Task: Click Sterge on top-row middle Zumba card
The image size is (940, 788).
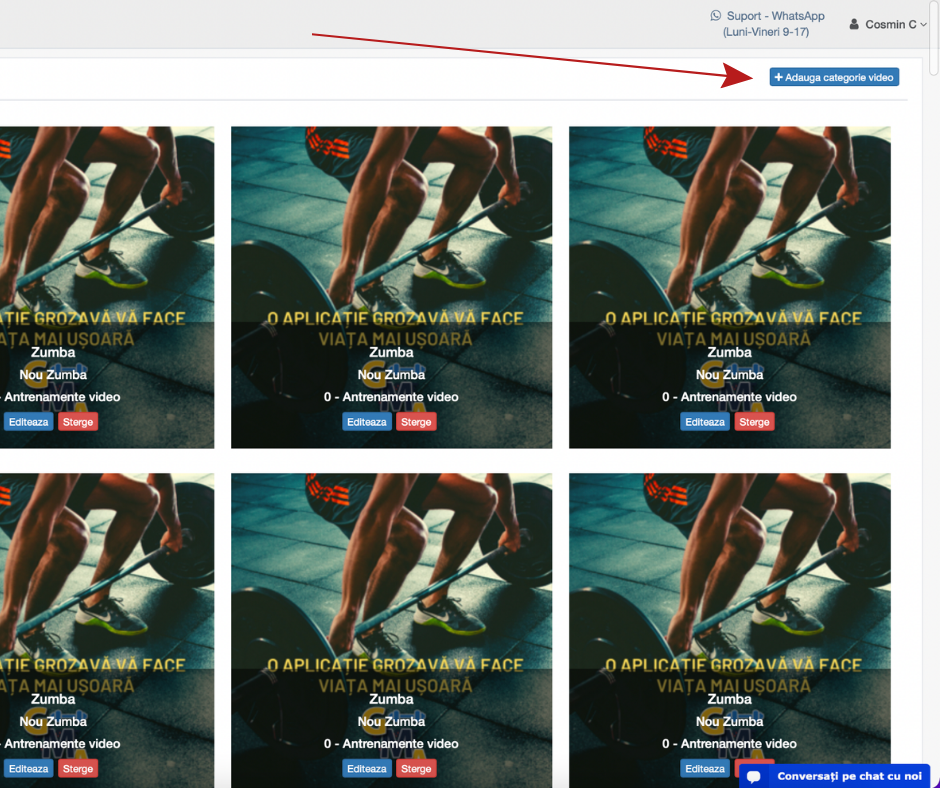Action: point(416,422)
